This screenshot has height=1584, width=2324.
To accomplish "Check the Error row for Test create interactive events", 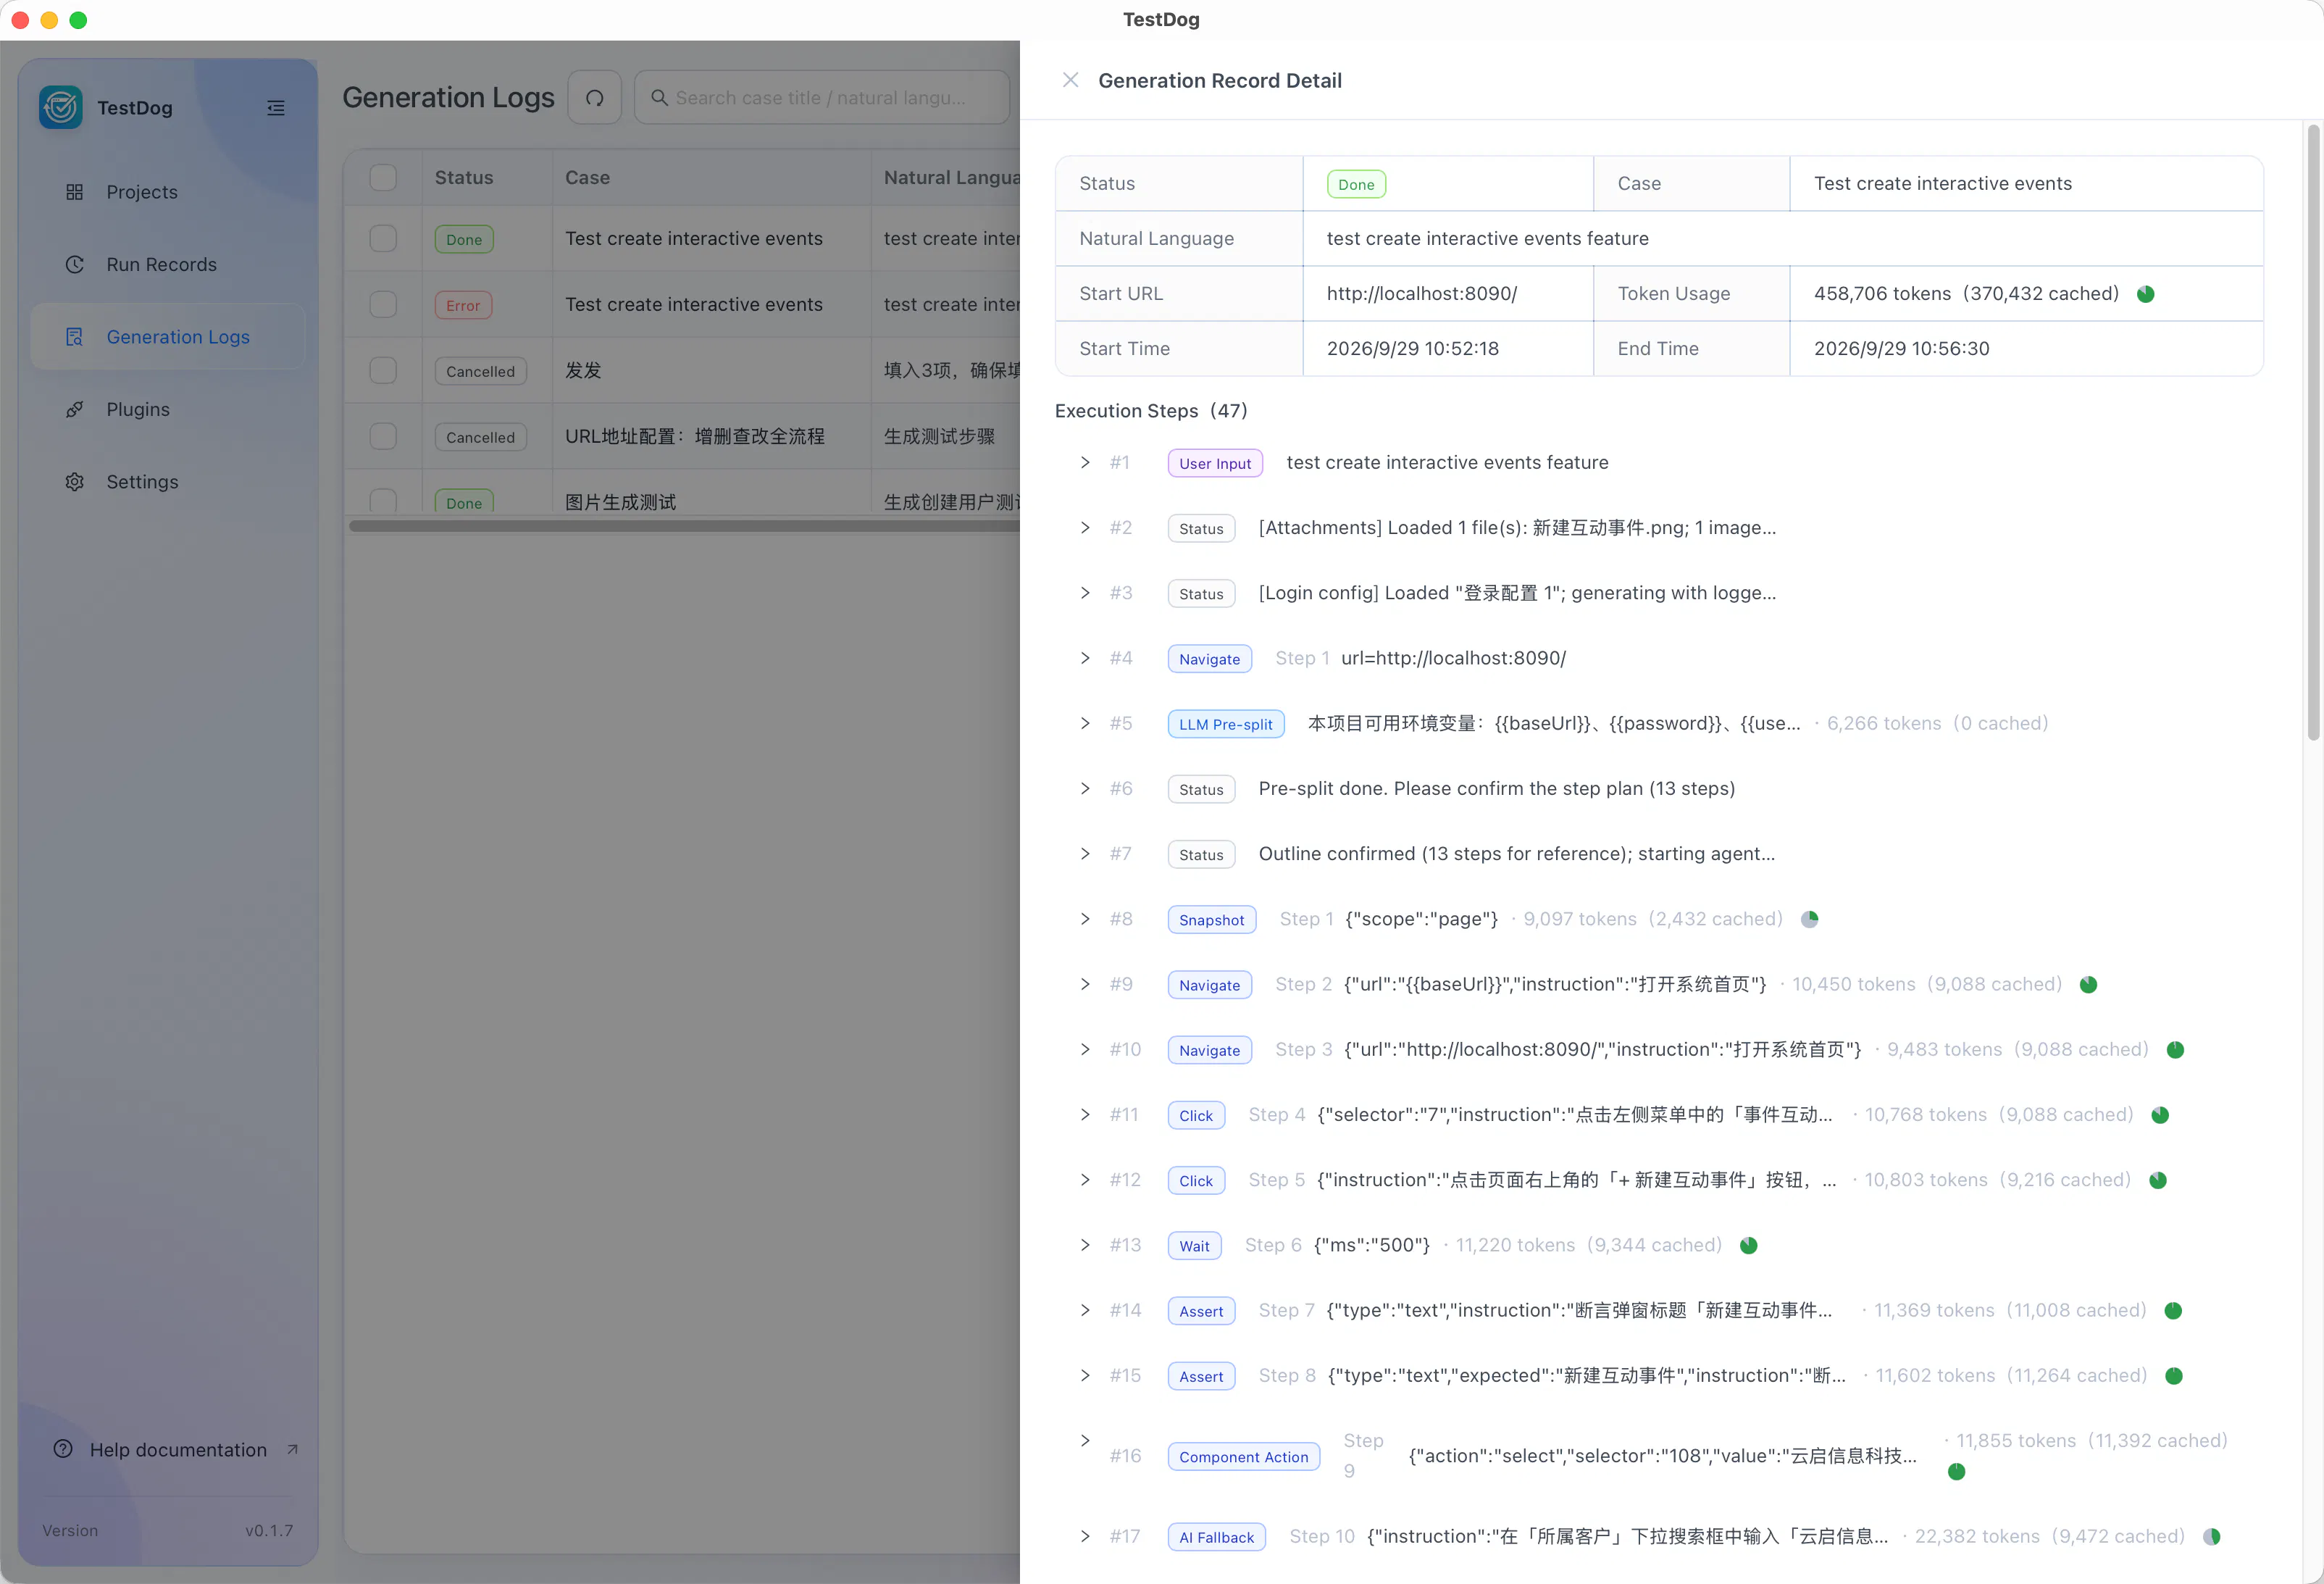I will click(383, 304).
